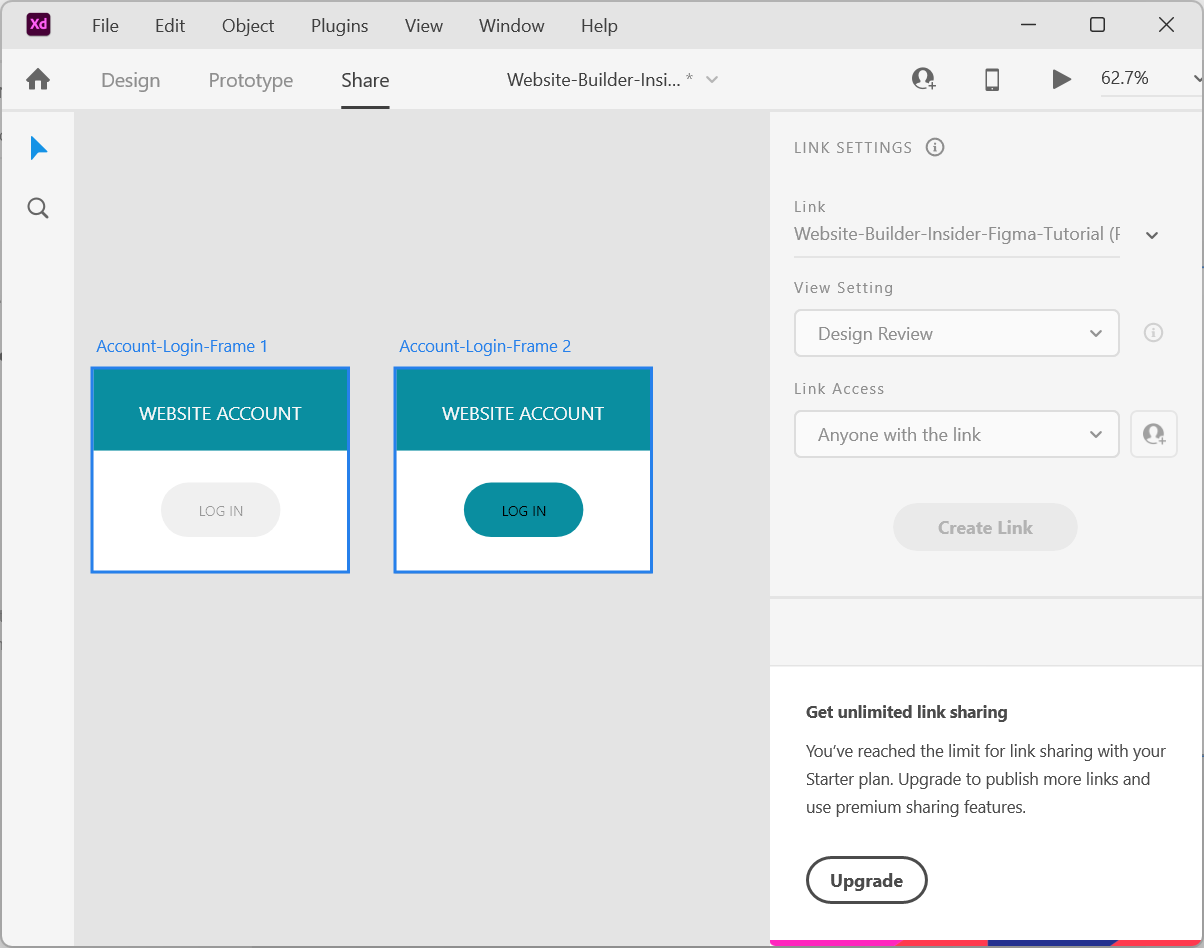This screenshot has height=948, width=1204.
Task: Click the Home icon
Action: (x=38, y=80)
